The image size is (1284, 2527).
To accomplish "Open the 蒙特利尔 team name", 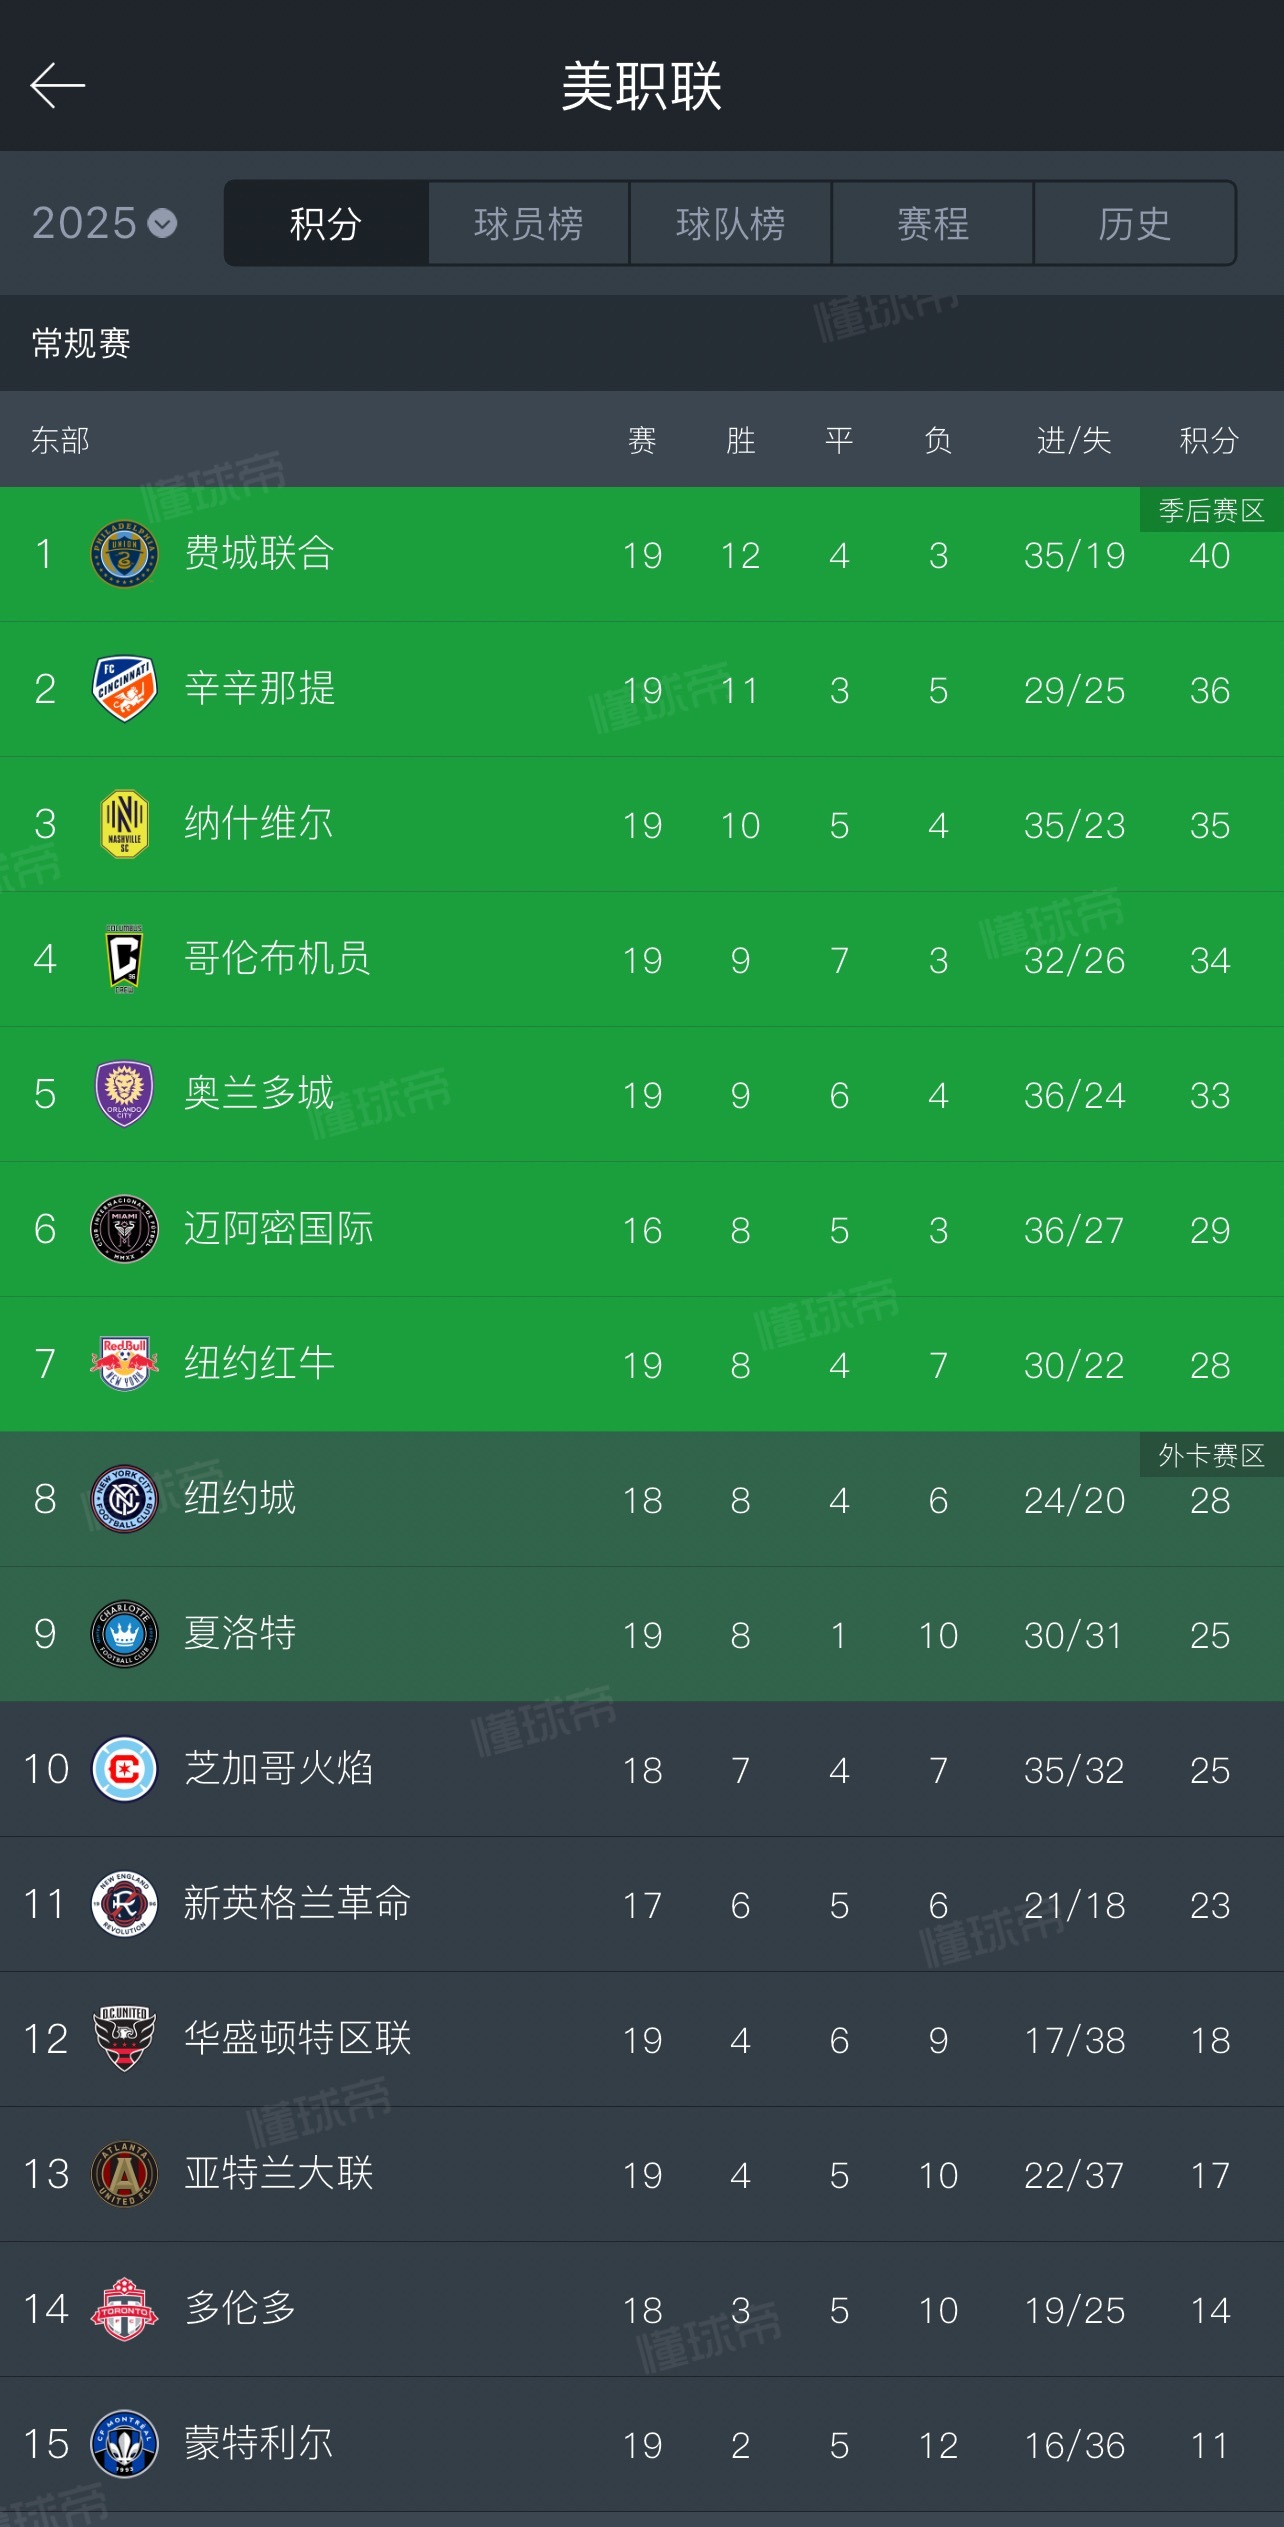I will (259, 2443).
